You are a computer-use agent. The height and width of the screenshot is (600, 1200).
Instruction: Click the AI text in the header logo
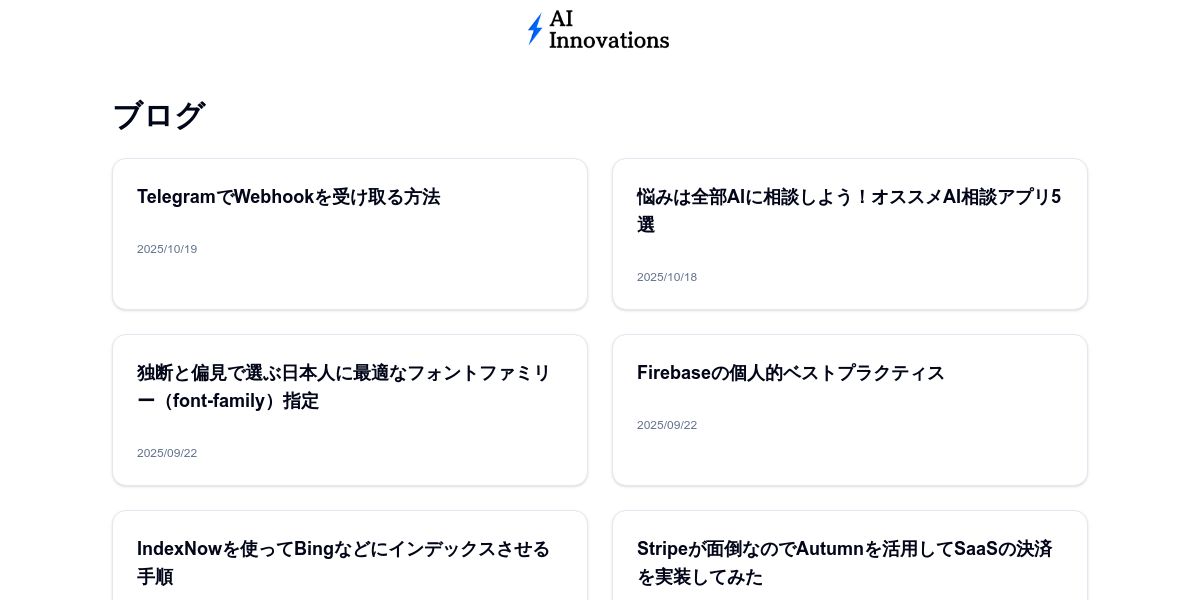click(561, 19)
